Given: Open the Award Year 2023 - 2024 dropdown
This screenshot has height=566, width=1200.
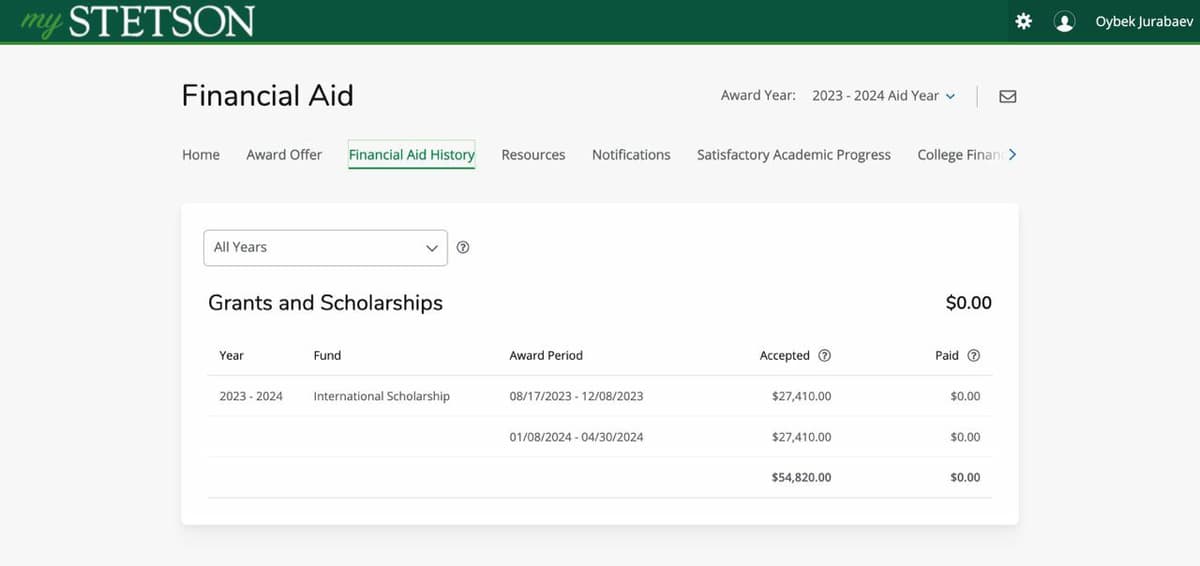Looking at the screenshot, I should (x=883, y=96).
